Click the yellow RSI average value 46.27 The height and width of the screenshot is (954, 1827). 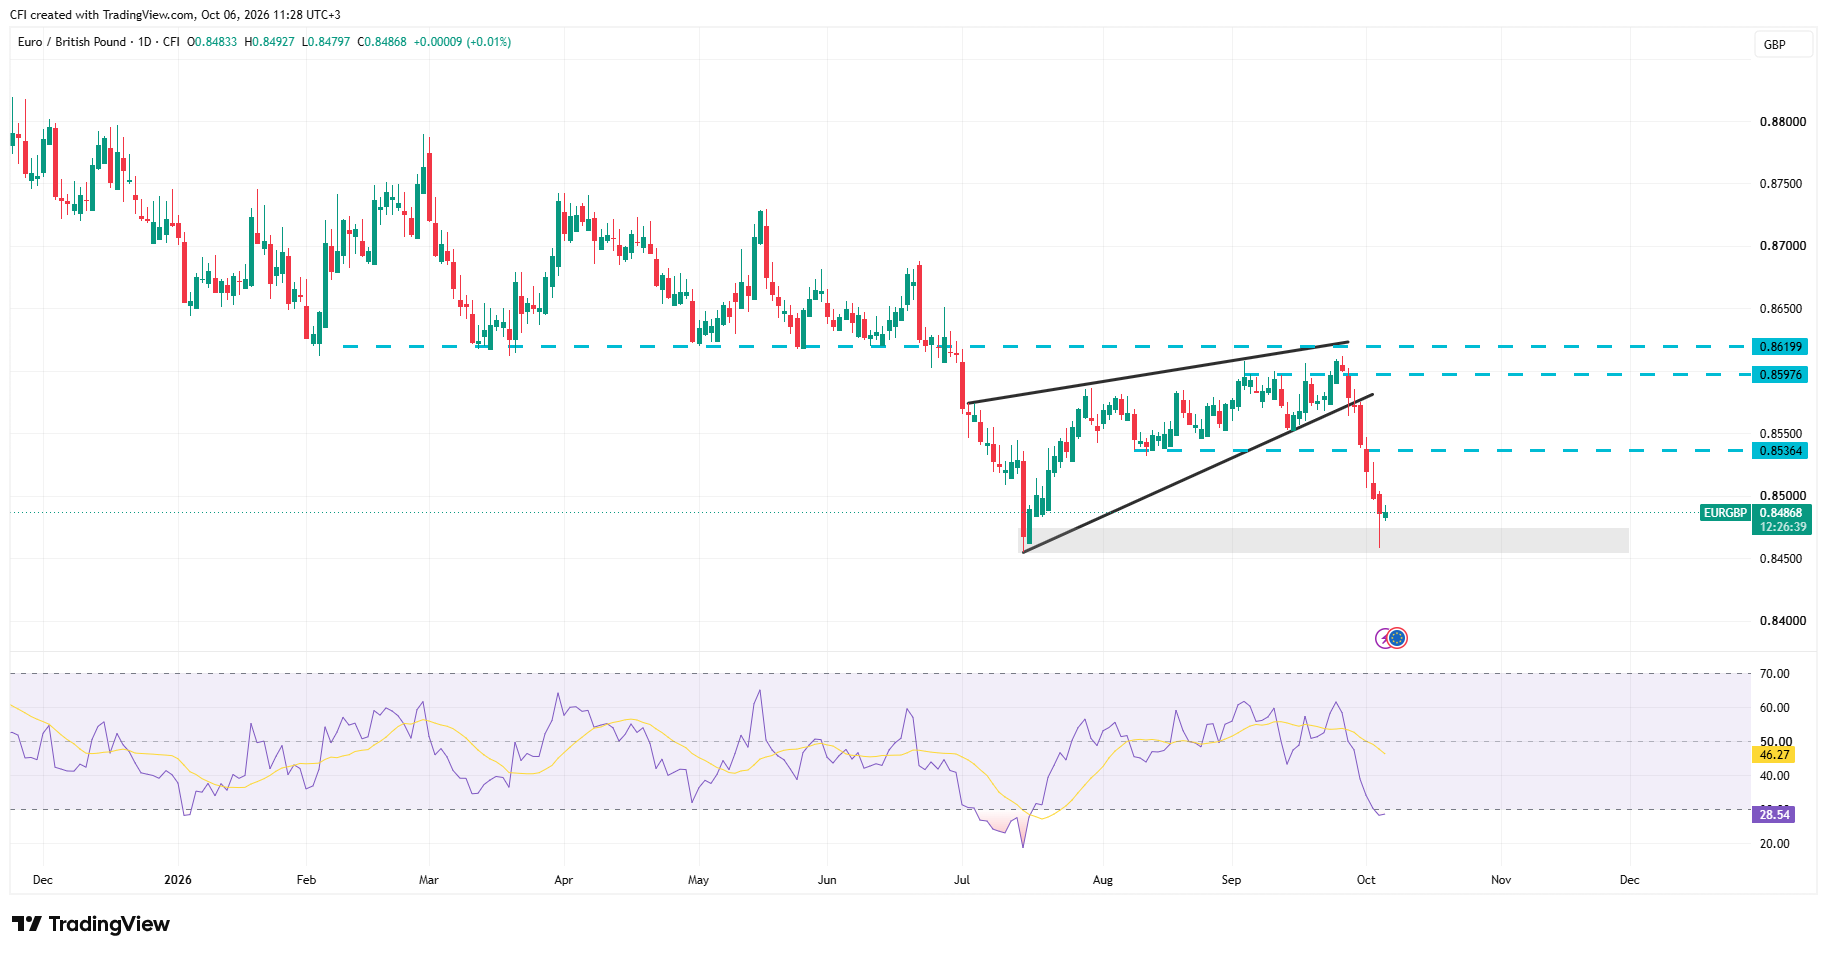[1774, 755]
